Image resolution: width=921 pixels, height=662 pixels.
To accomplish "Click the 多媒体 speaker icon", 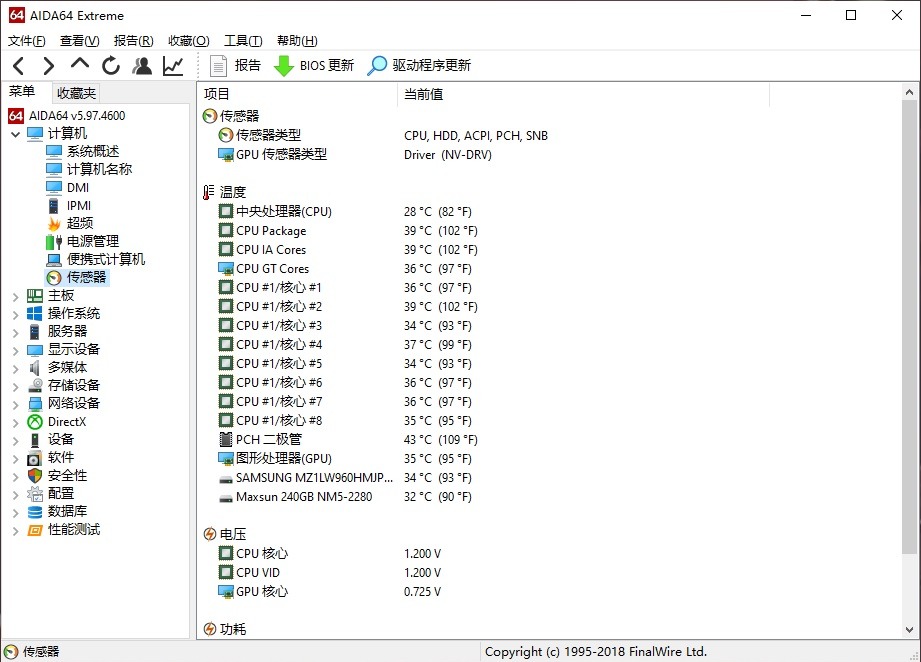I will [x=35, y=368].
